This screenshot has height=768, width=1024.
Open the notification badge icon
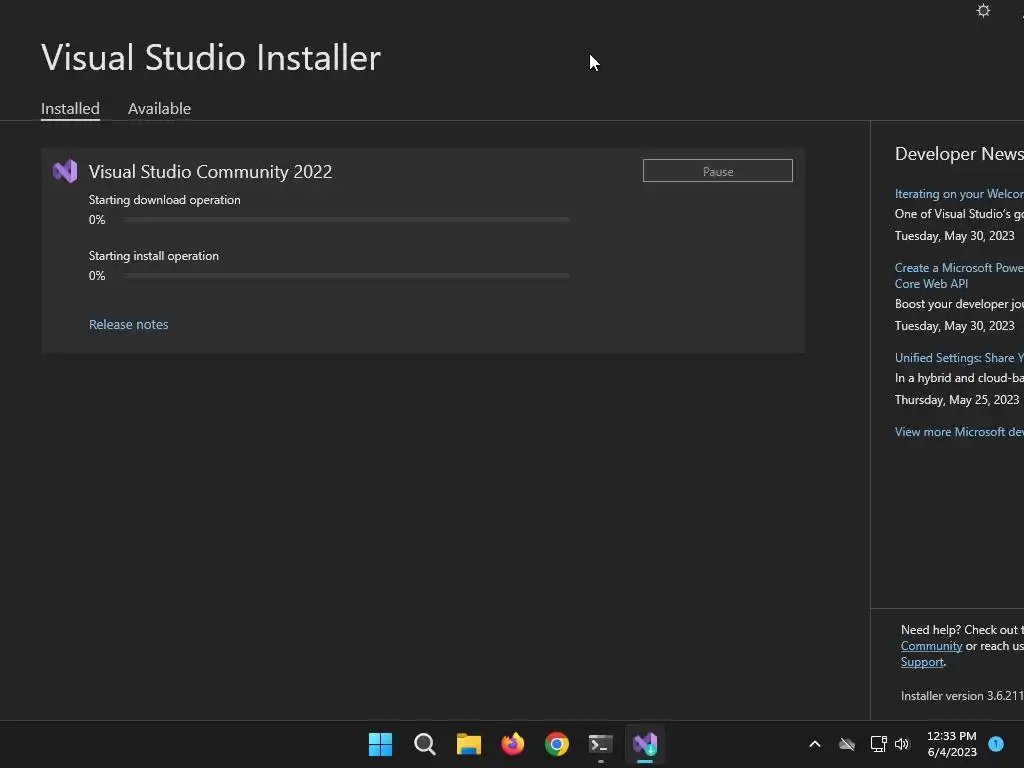point(995,744)
